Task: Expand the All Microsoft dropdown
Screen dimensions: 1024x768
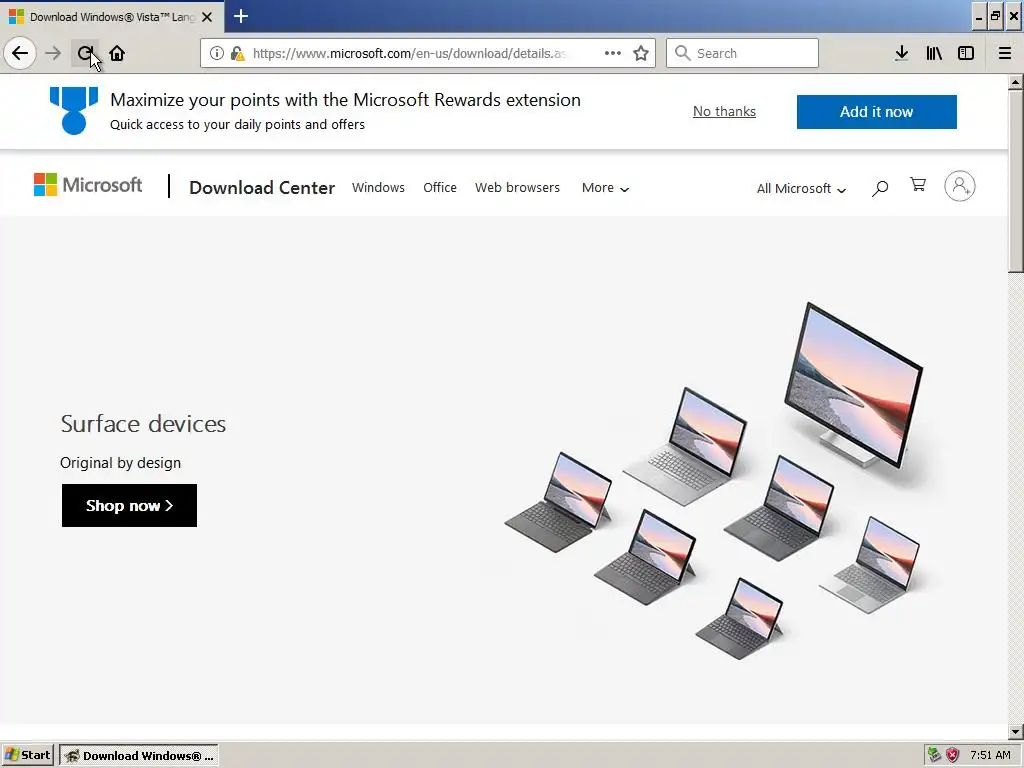Action: pos(801,188)
